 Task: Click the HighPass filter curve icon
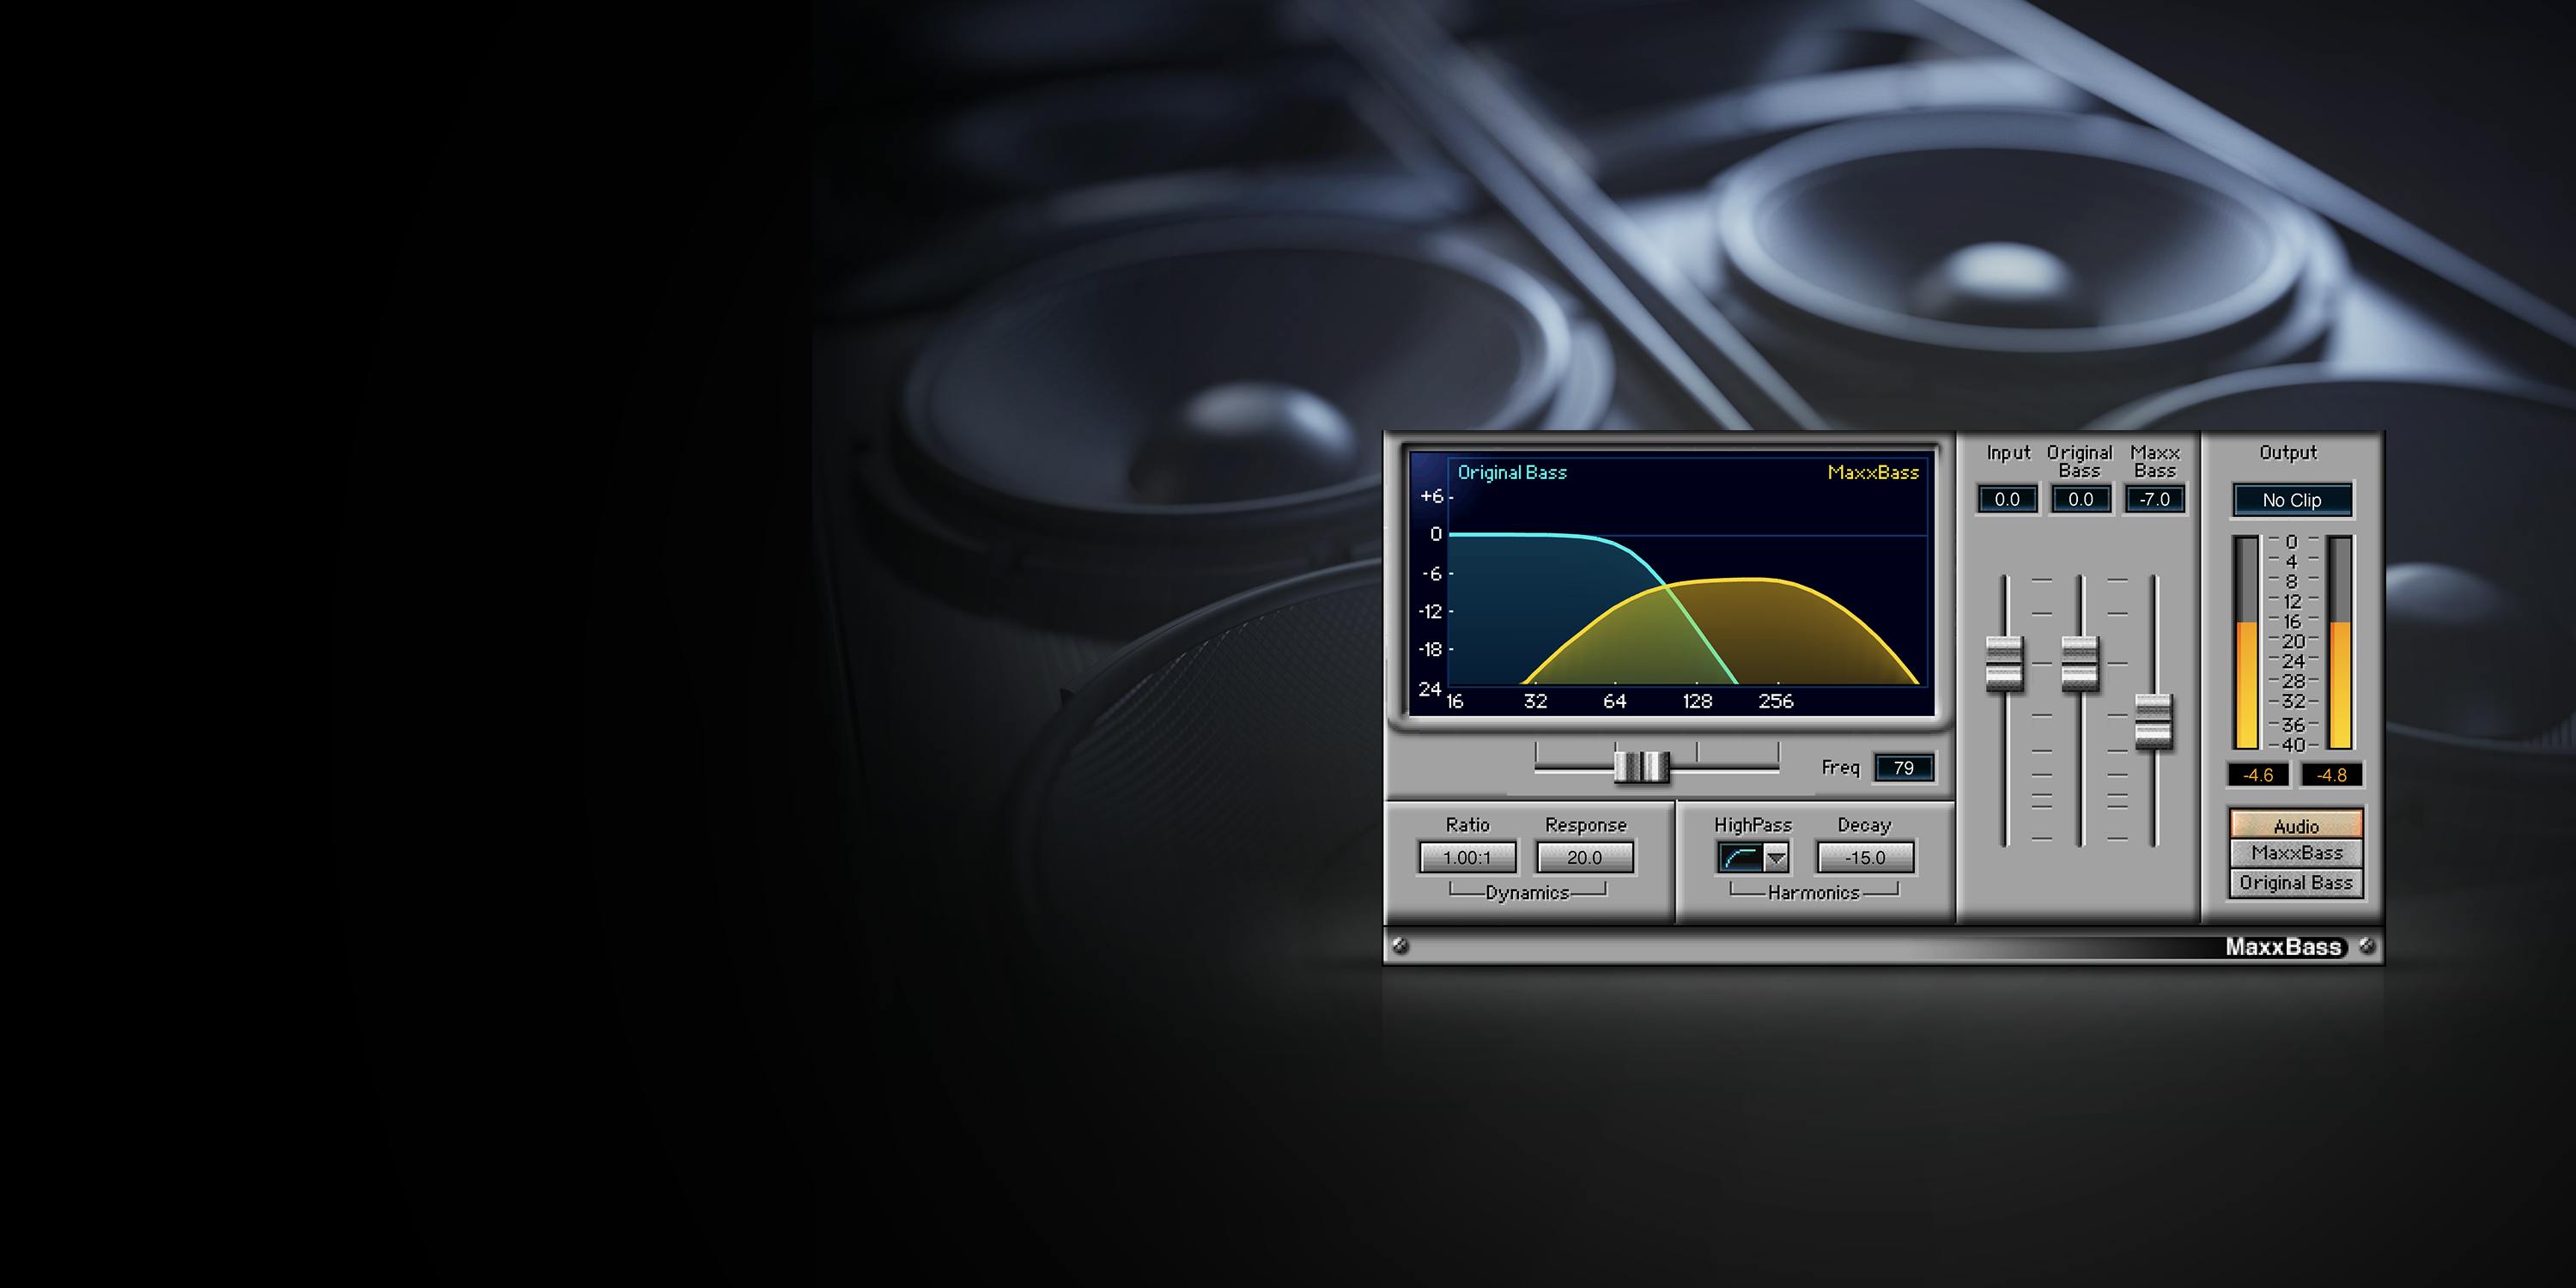1741,858
